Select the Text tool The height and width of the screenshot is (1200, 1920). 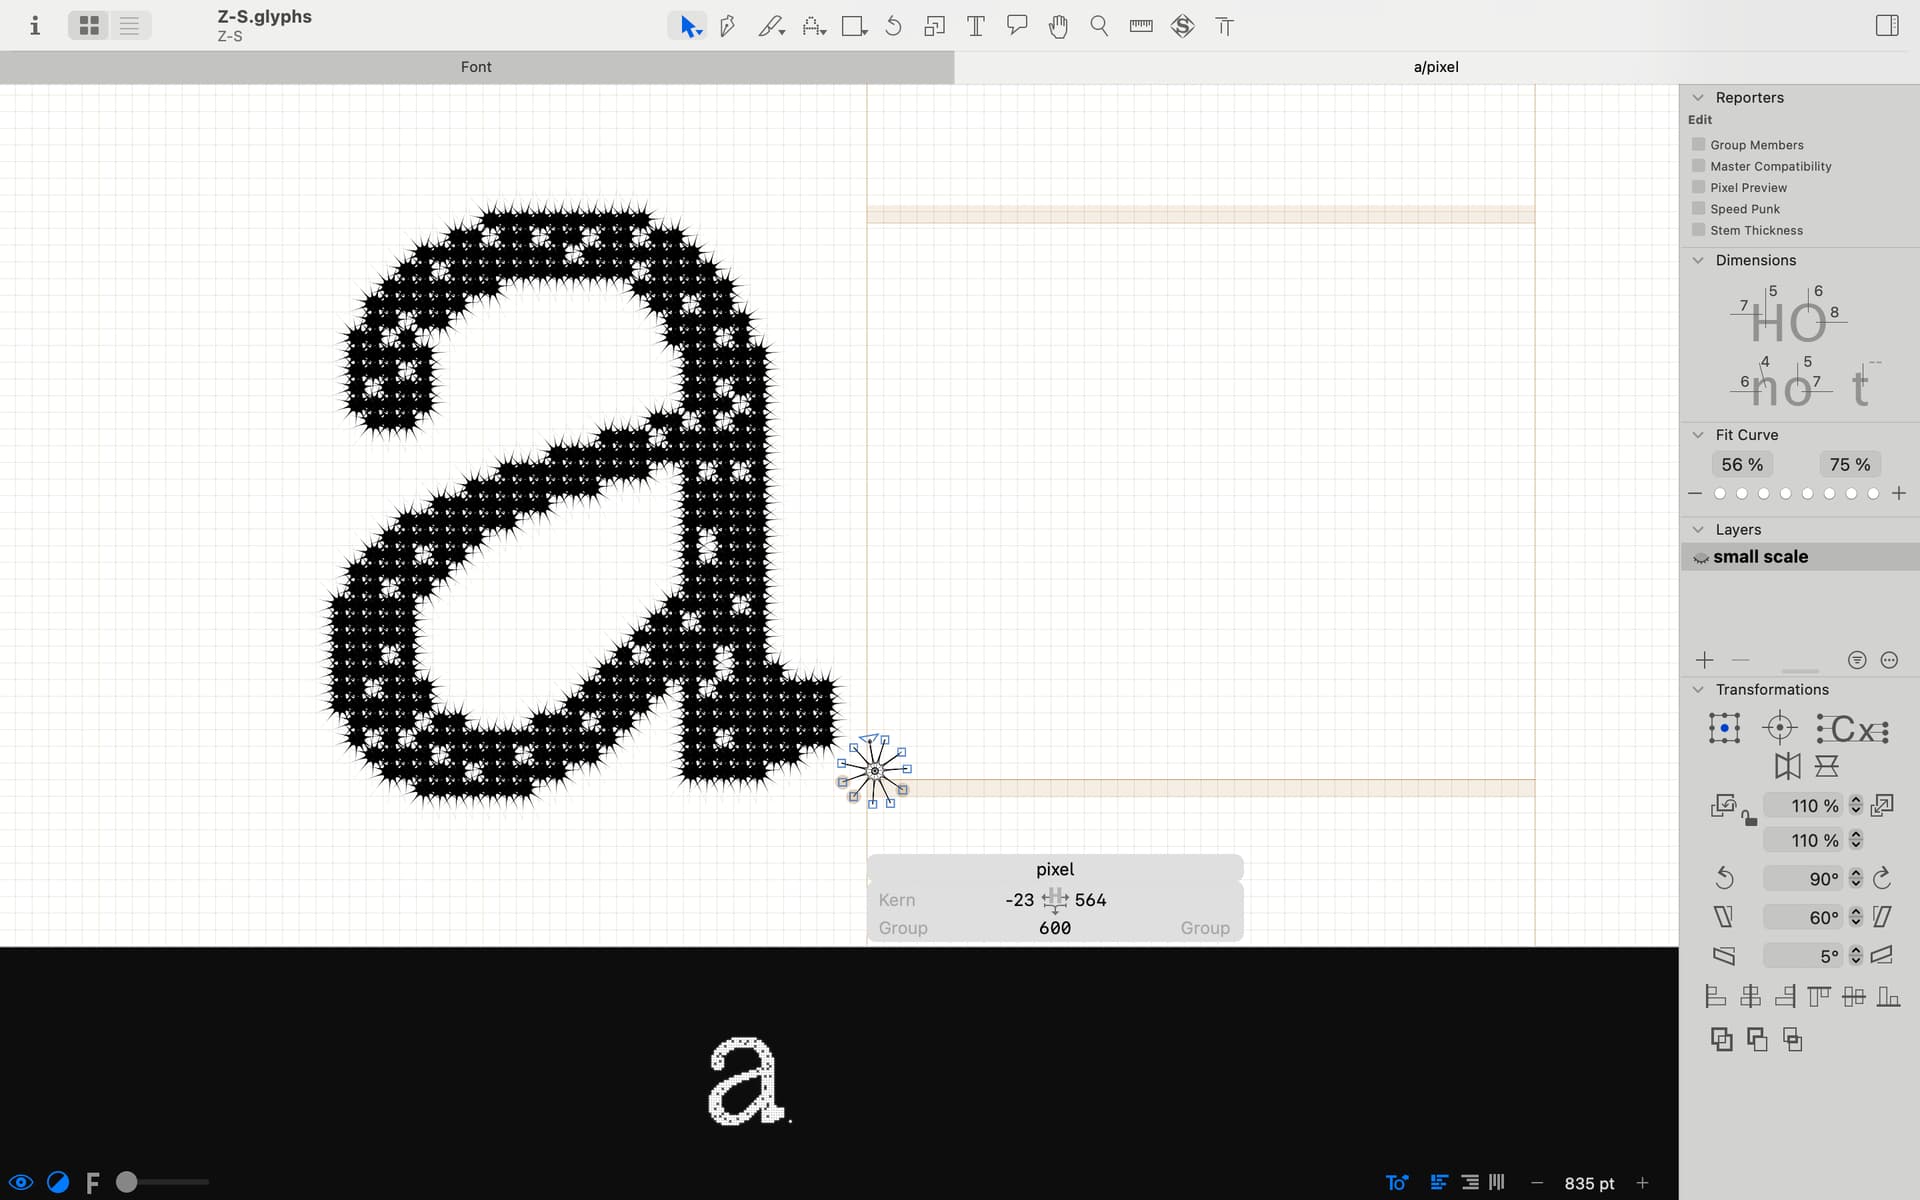pyautogui.click(x=975, y=26)
